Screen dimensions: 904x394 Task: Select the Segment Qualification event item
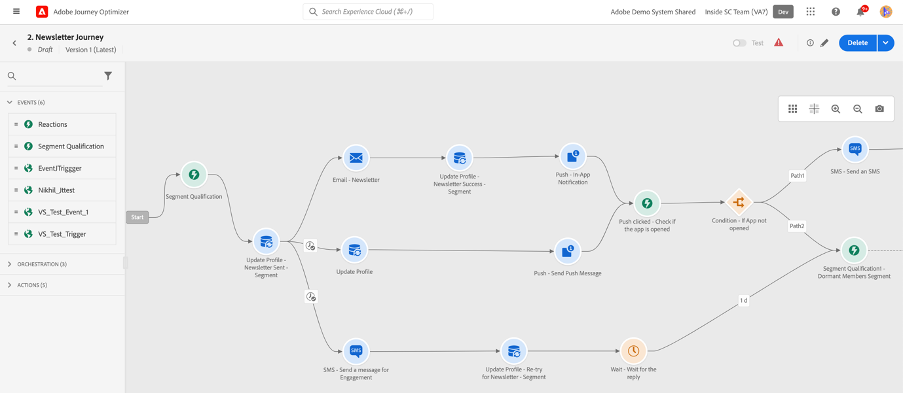coord(63,146)
